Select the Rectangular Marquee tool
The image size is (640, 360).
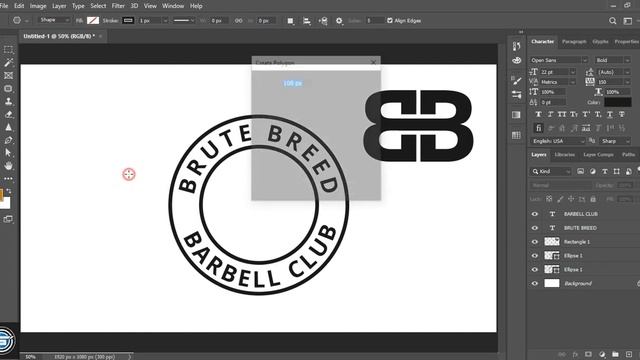click(8, 50)
